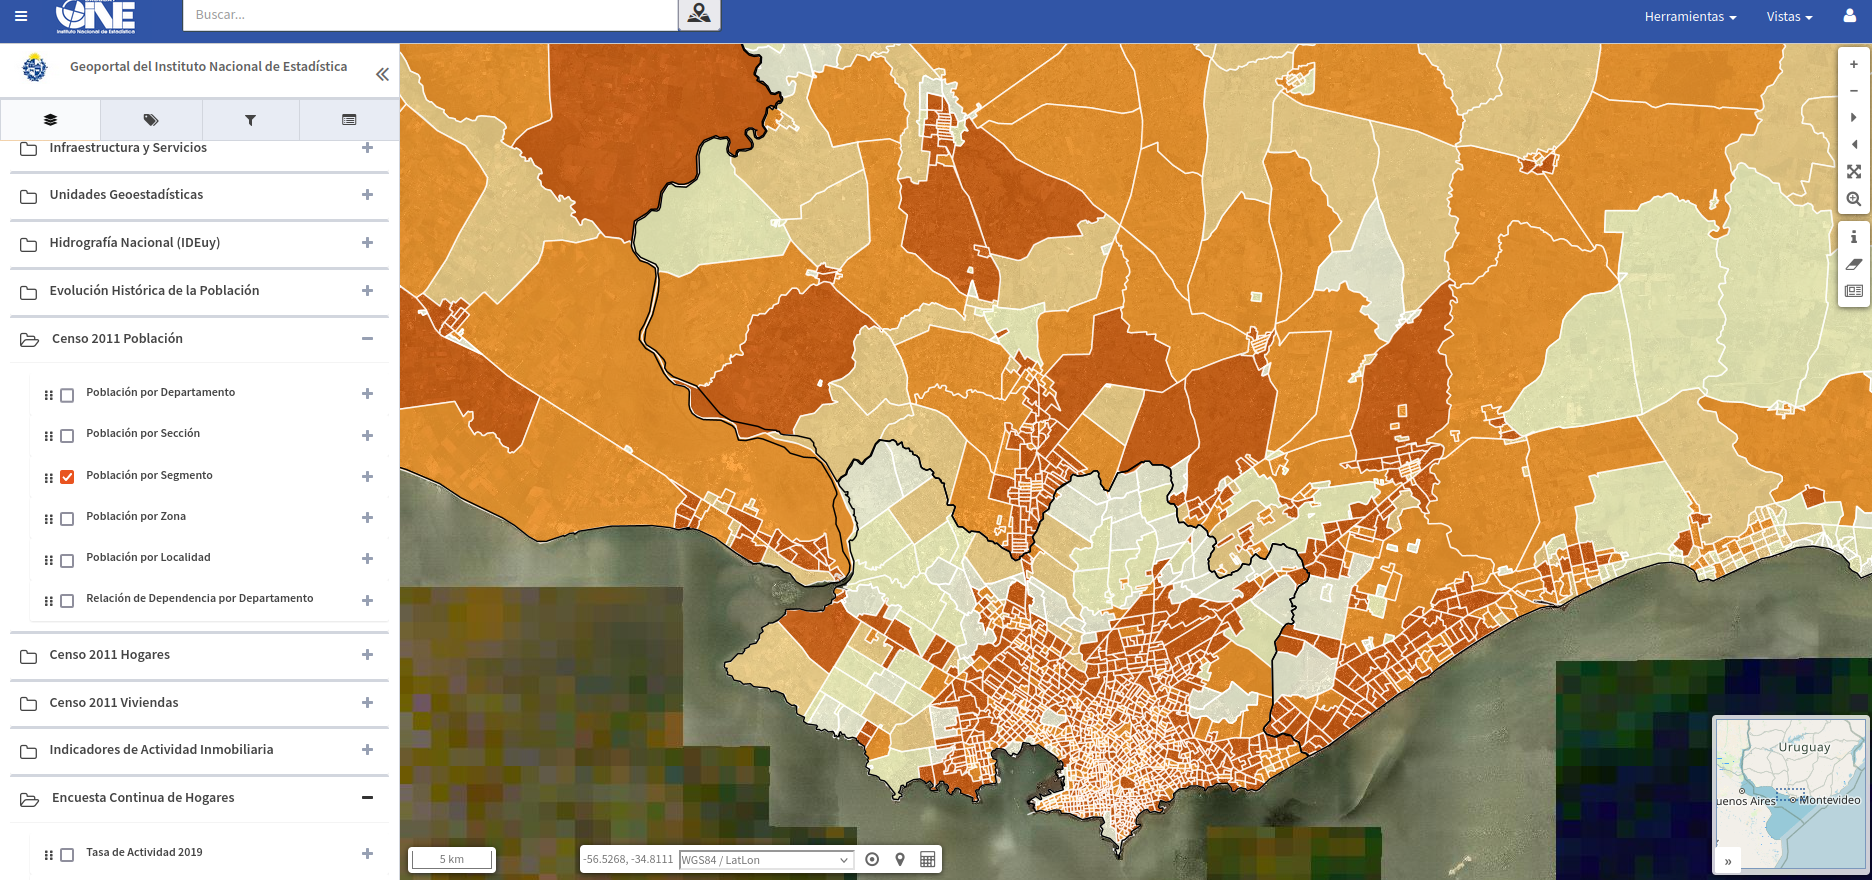
Task: Open the coordinate calculator grid icon
Action: [x=927, y=859]
